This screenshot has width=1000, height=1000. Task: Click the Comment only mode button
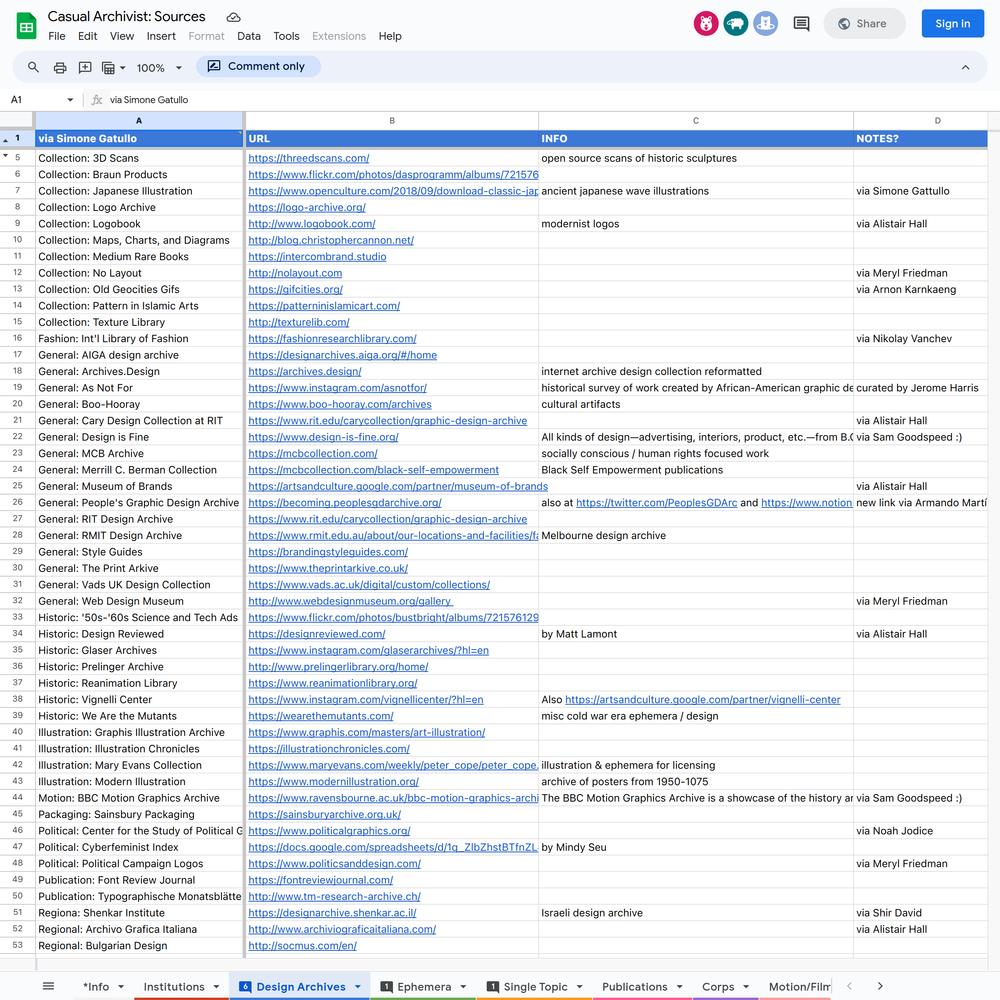click(x=258, y=66)
